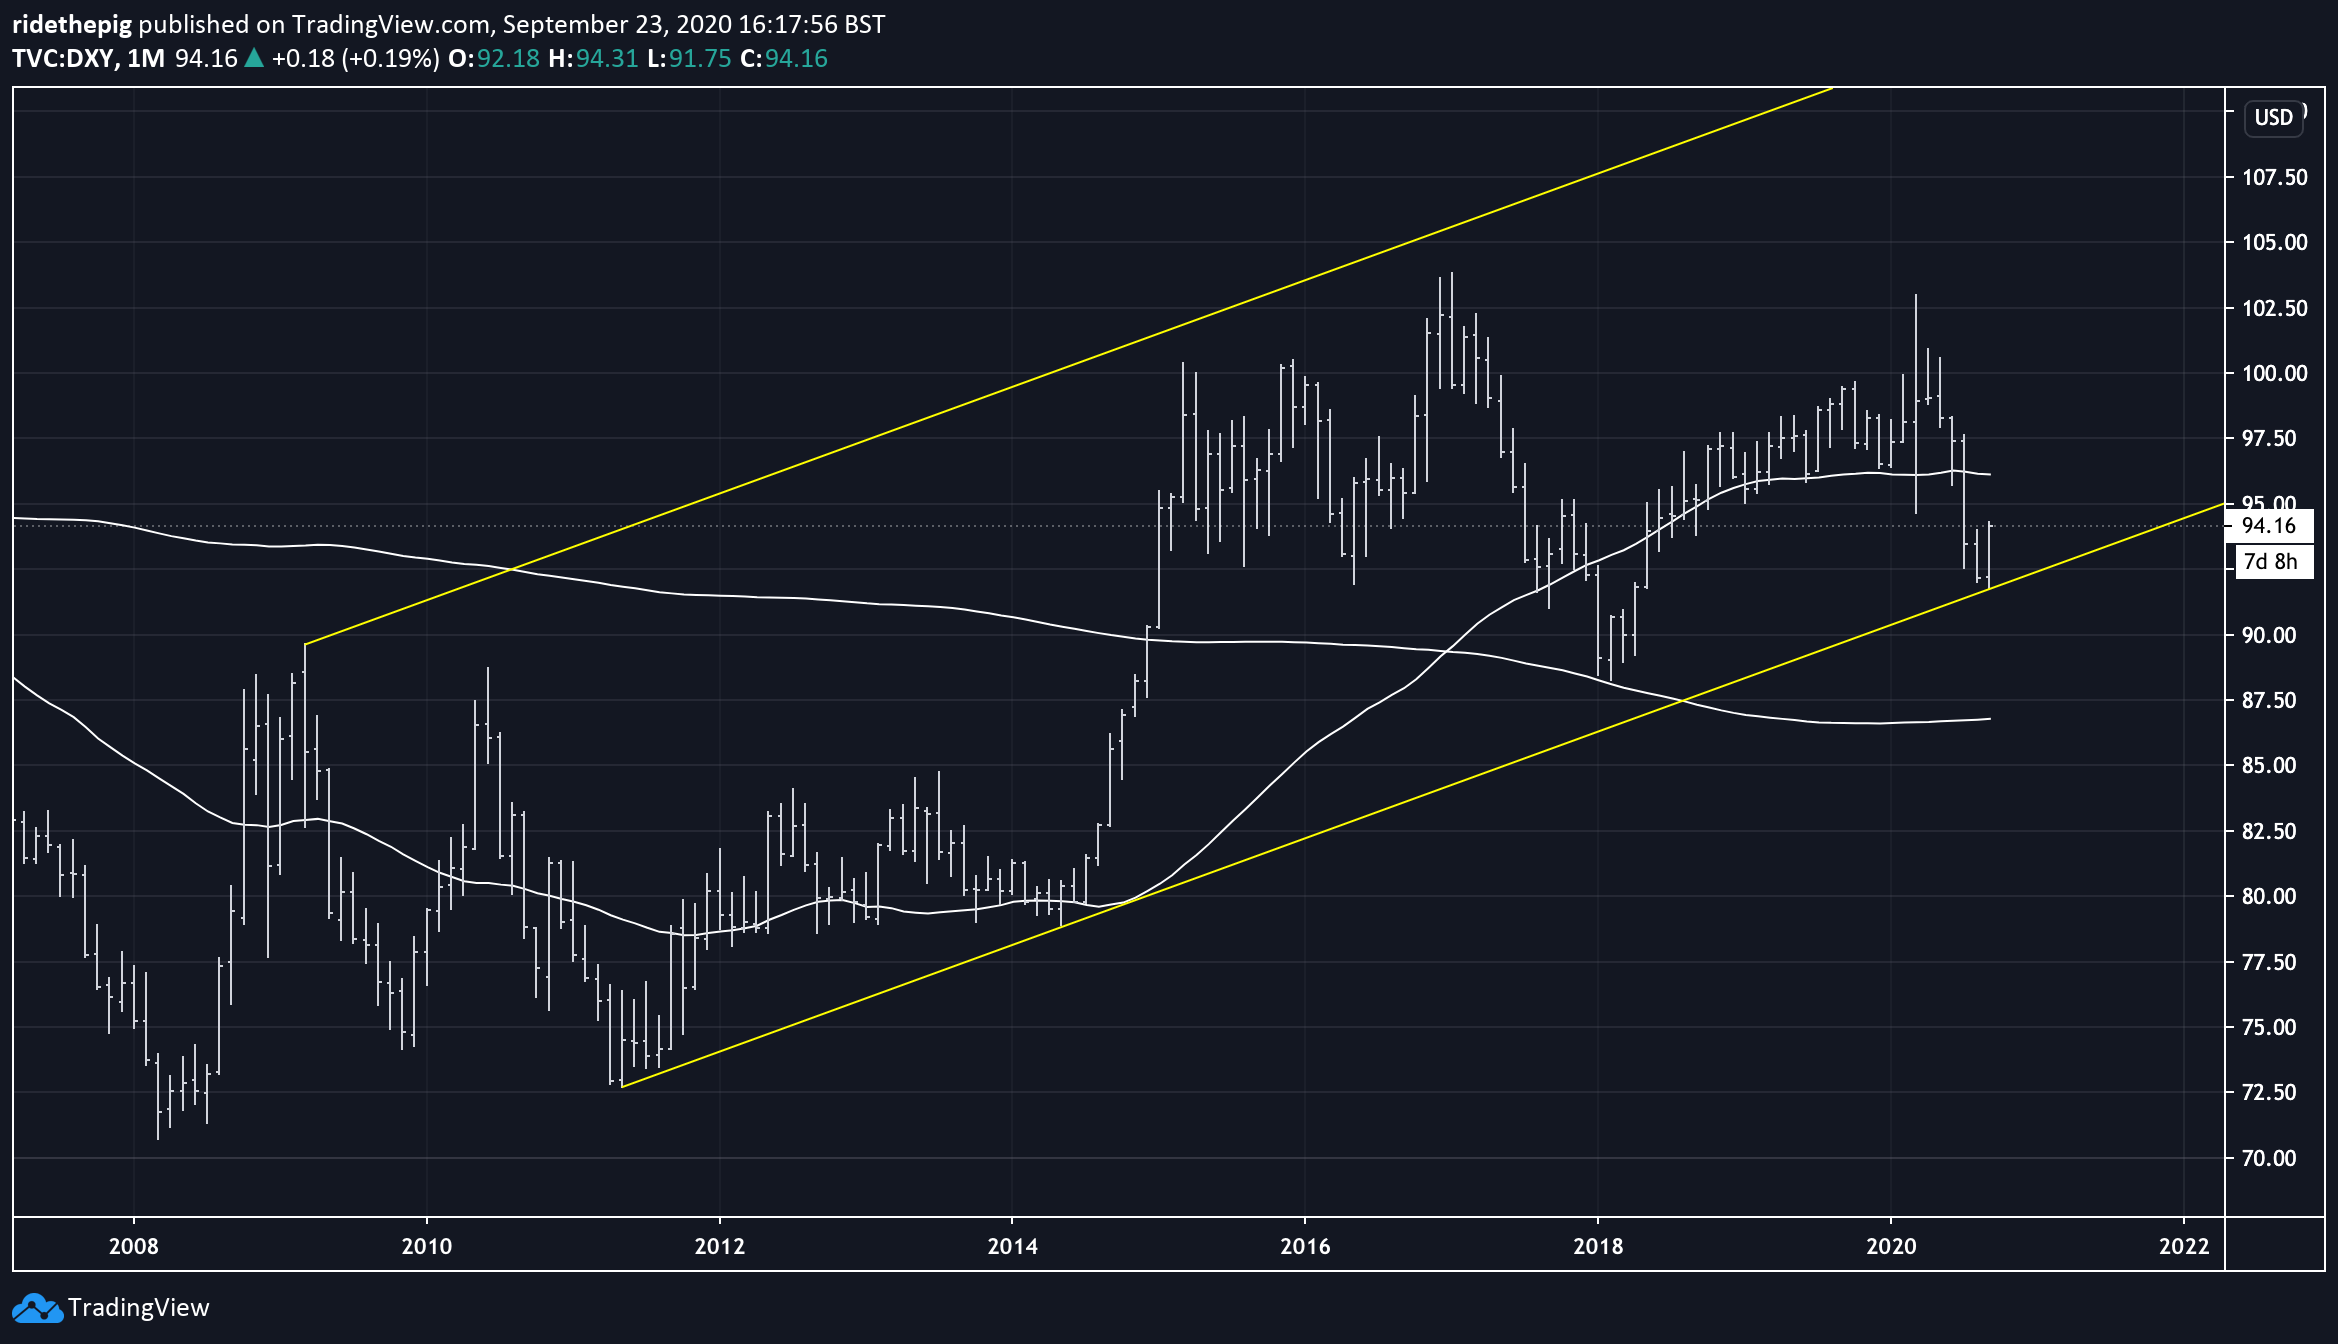Screen dimensions: 2338x1344
Task: Click the 97.50 price axis label
Action: coord(2269,438)
